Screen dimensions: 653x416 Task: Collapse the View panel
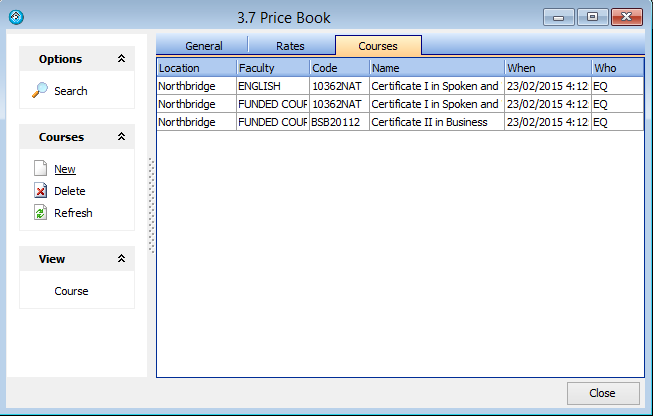[121, 259]
